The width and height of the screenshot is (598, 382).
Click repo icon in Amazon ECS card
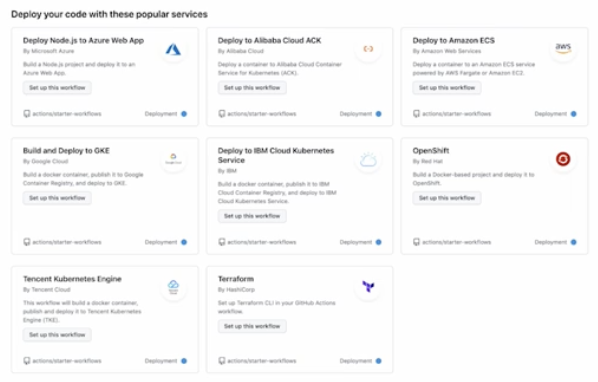coord(416,114)
